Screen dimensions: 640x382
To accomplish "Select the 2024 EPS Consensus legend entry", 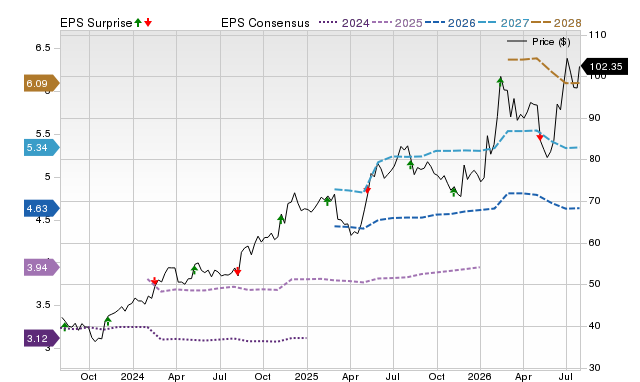I will (344, 23).
